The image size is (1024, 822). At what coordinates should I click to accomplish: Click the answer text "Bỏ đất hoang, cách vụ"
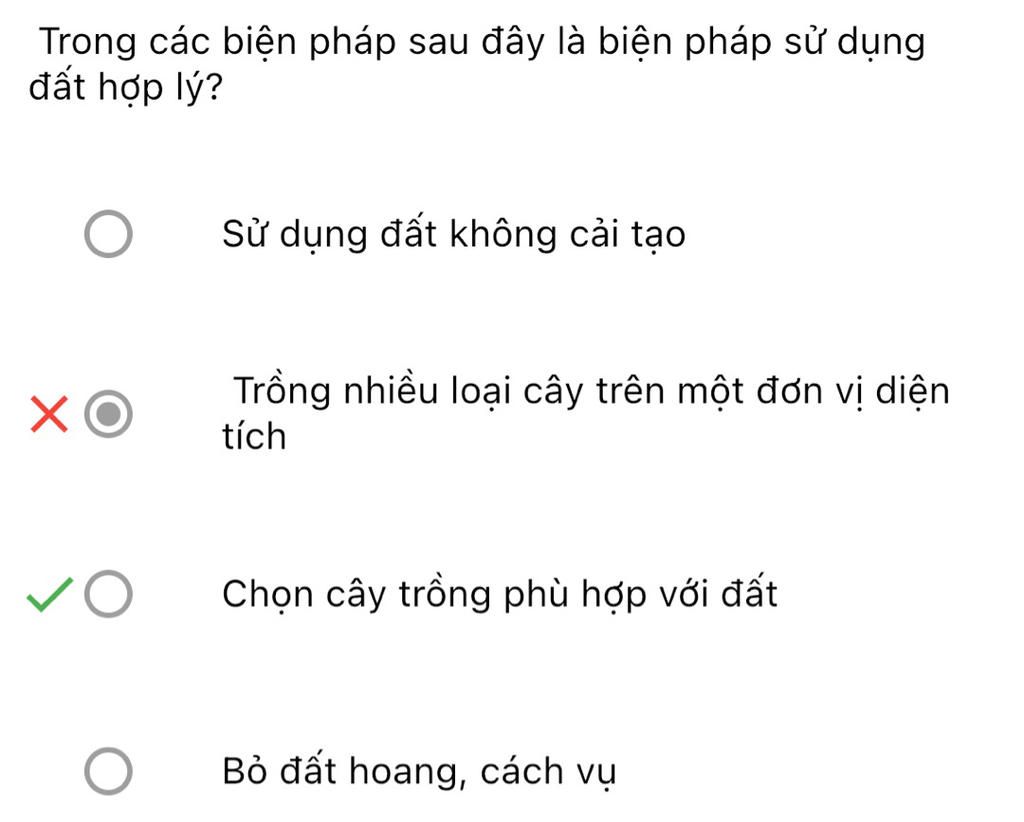419,773
